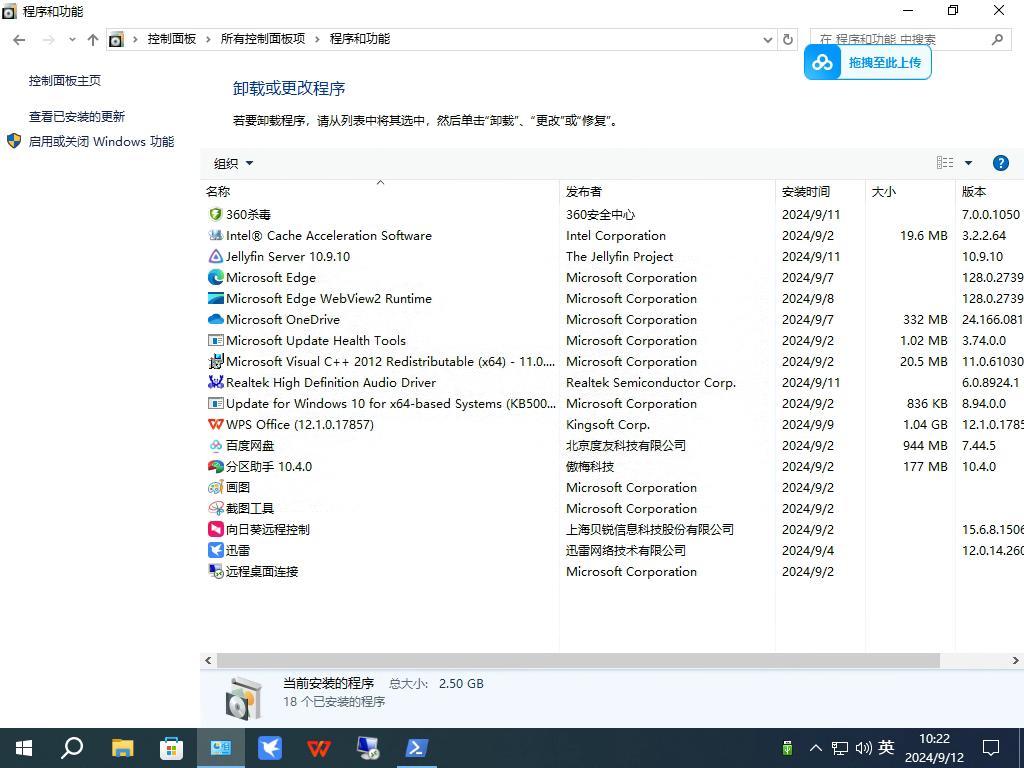Click the horizontal scrollbar right arrow
The height and width of the screenshot is (768, 1024).
1015,660
